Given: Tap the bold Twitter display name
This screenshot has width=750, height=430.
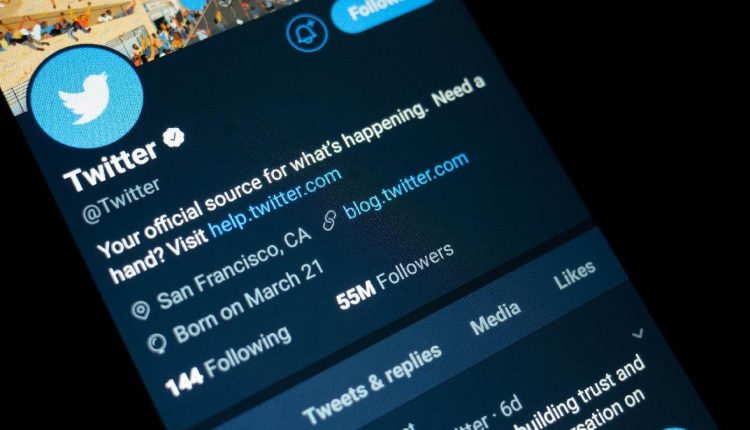Looking at the screenshot, I should (110, 166).
